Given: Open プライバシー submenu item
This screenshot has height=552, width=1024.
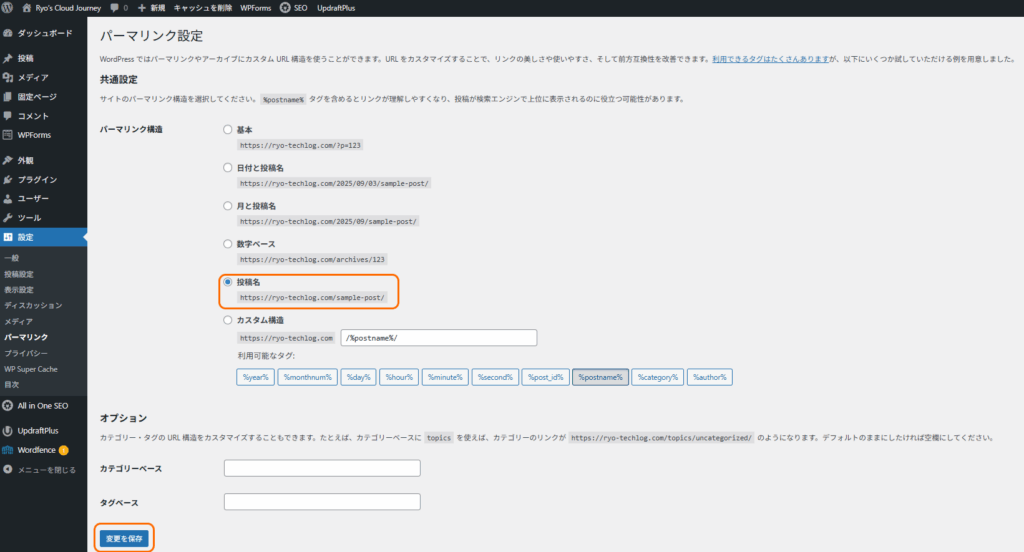Looking at the screenshot, I should (26, 353).
